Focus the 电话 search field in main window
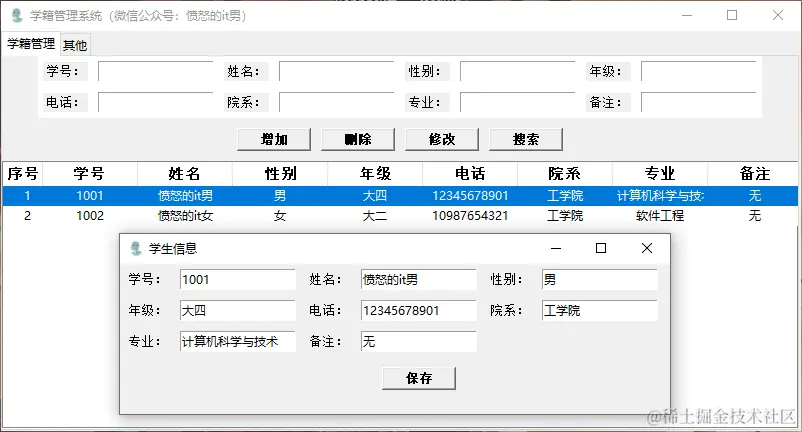Viewport: 802px width, 432px height. [155, 102]
